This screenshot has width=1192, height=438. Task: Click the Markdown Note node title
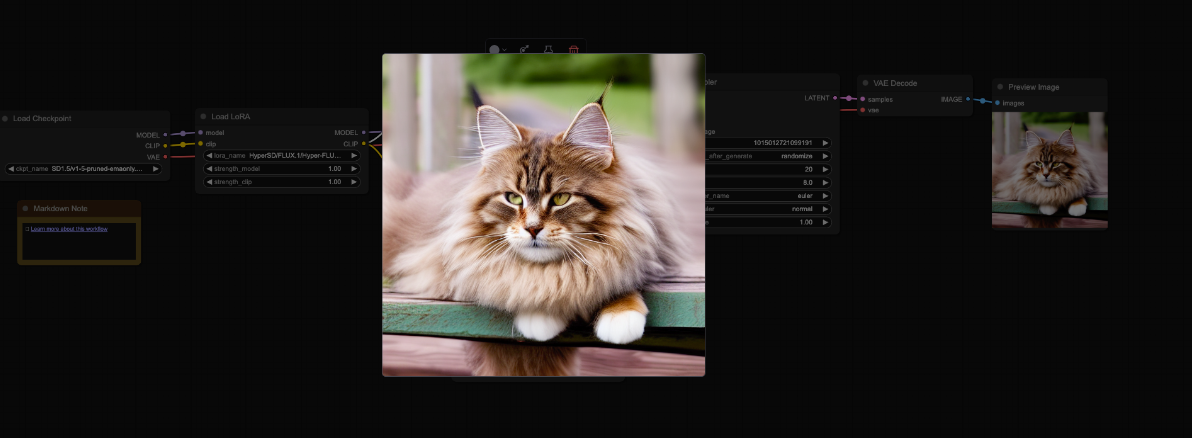60,208
